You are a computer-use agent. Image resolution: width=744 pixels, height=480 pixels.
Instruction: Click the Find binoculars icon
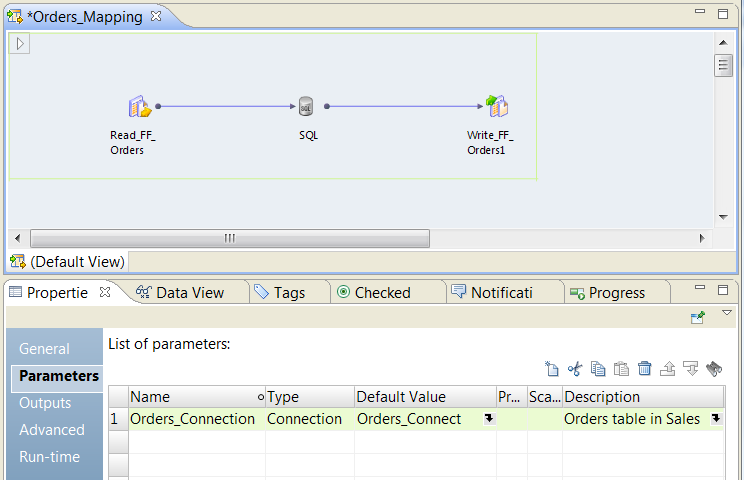714,369
